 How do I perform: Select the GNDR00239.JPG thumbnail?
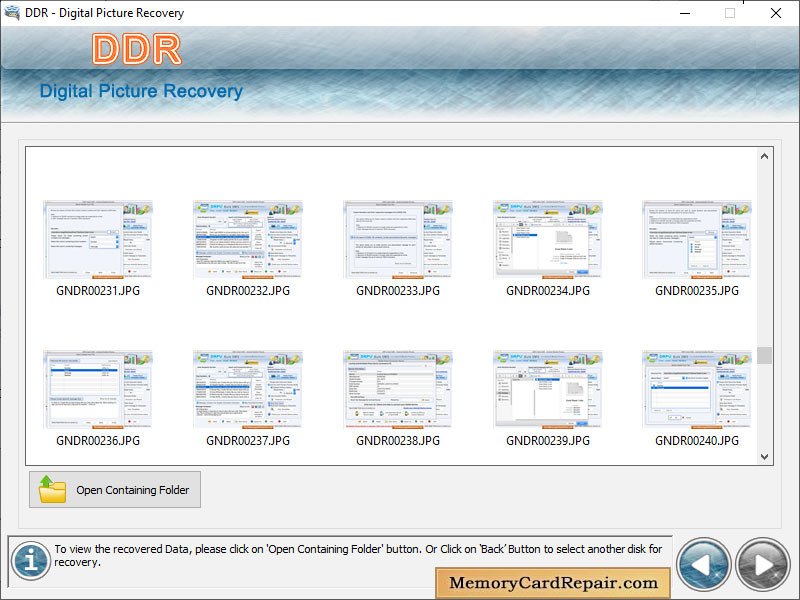548,389
